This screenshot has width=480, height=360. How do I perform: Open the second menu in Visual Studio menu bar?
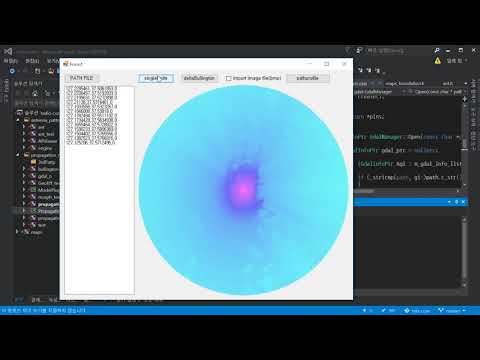(32, 61)
